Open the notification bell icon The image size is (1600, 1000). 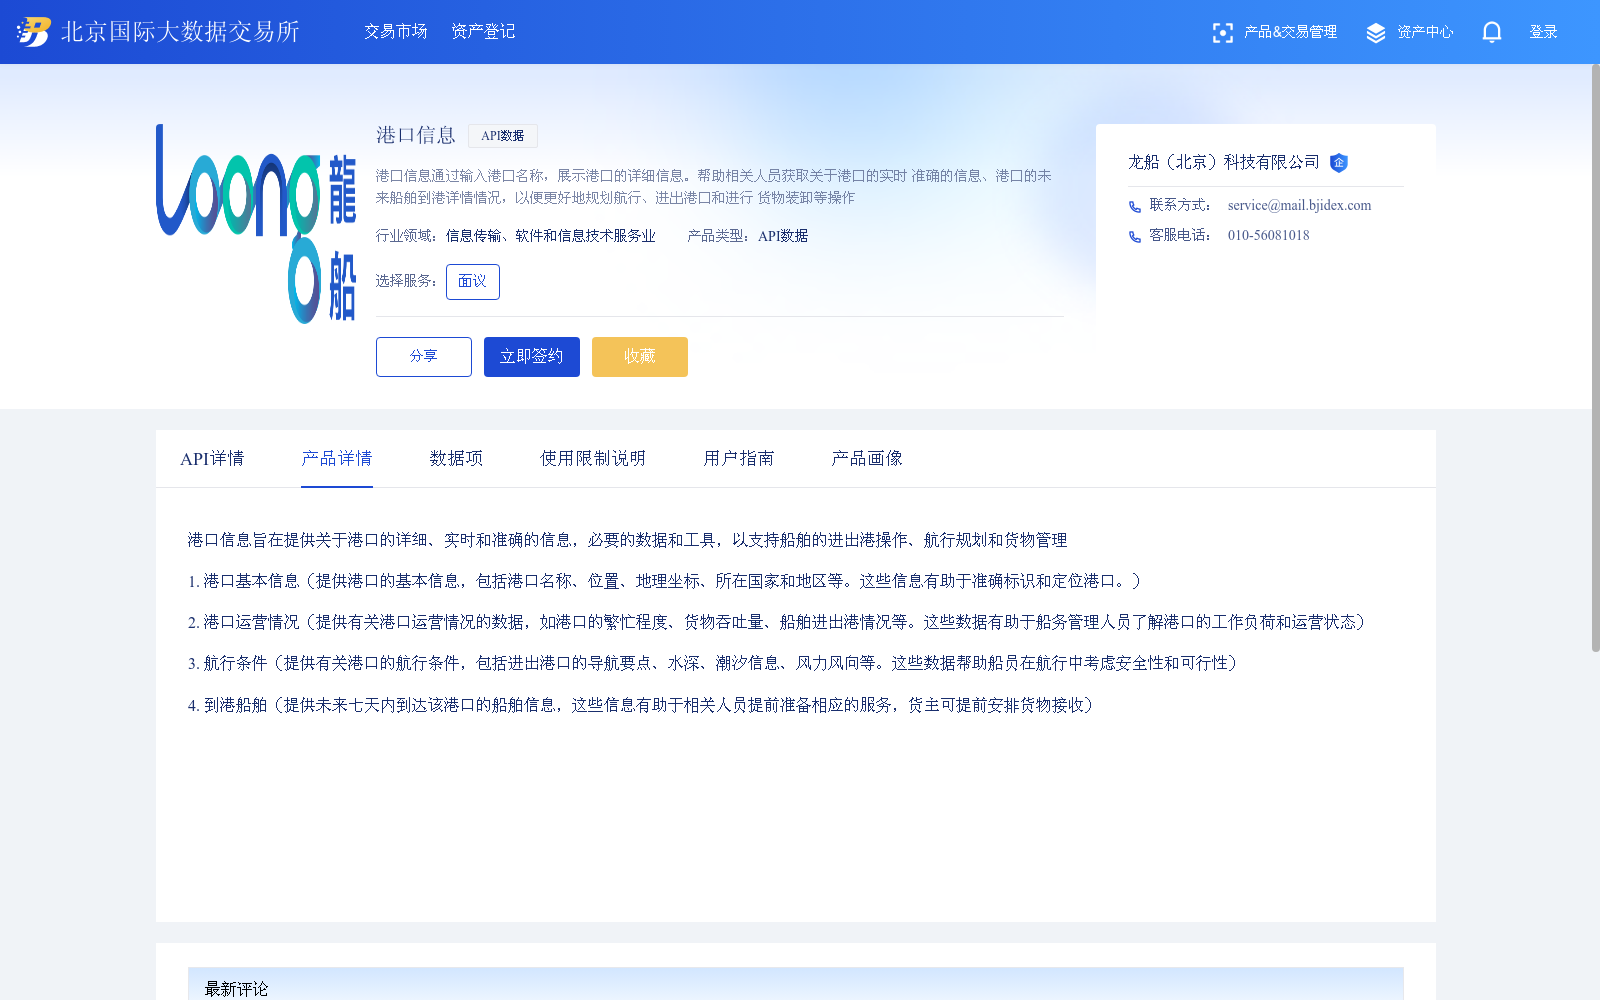(1491, 32)
